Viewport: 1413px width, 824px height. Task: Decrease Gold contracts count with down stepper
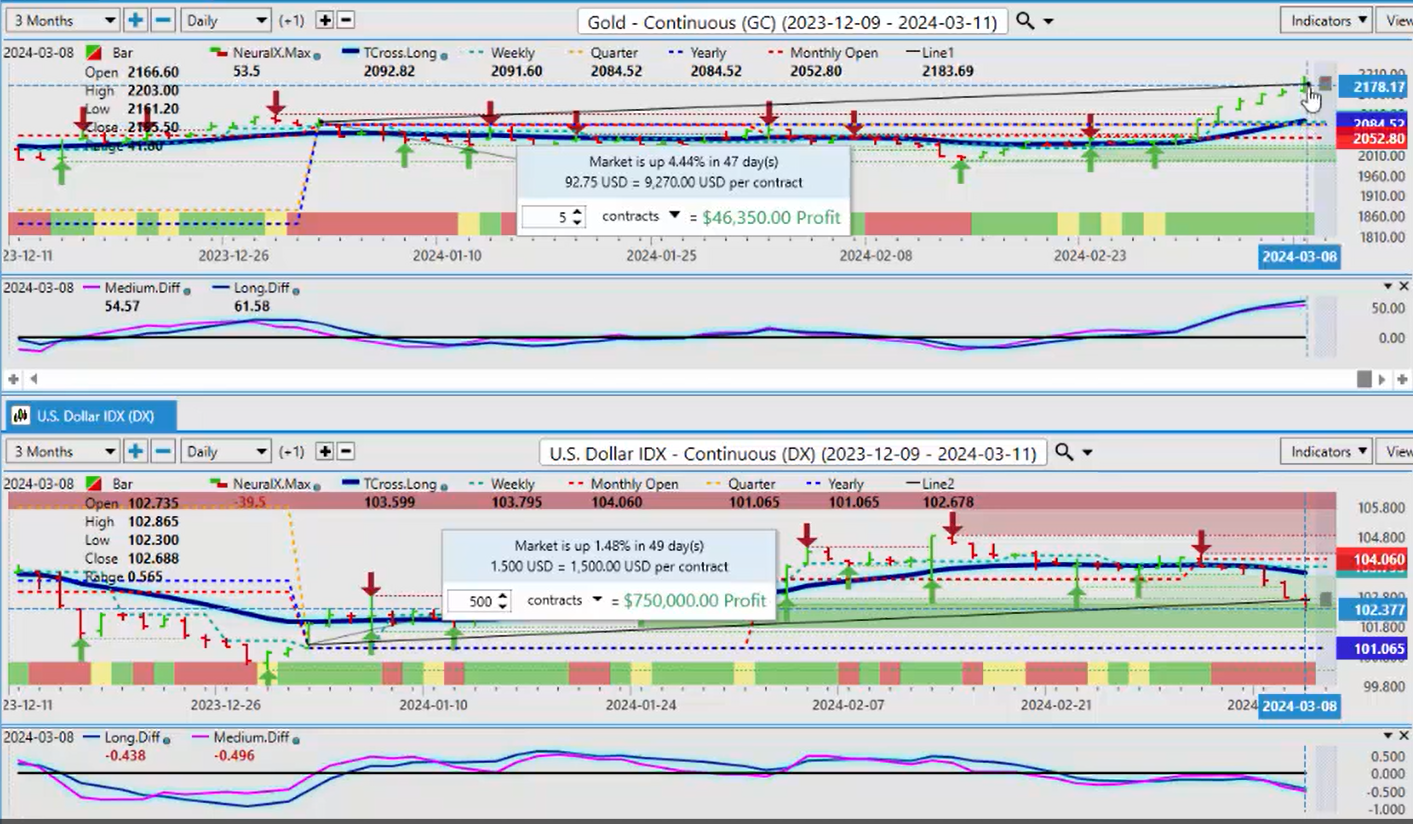(x=577, y=222)
